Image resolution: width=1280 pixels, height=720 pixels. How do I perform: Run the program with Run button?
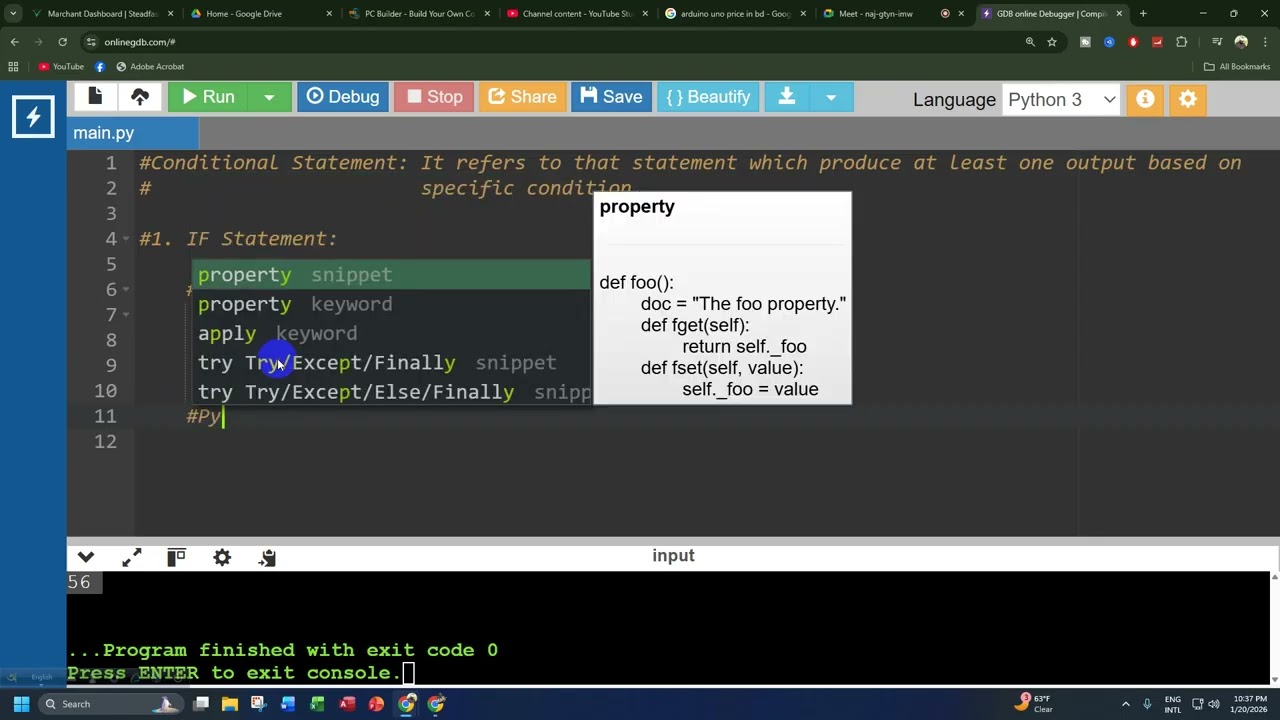pos(208,97)
